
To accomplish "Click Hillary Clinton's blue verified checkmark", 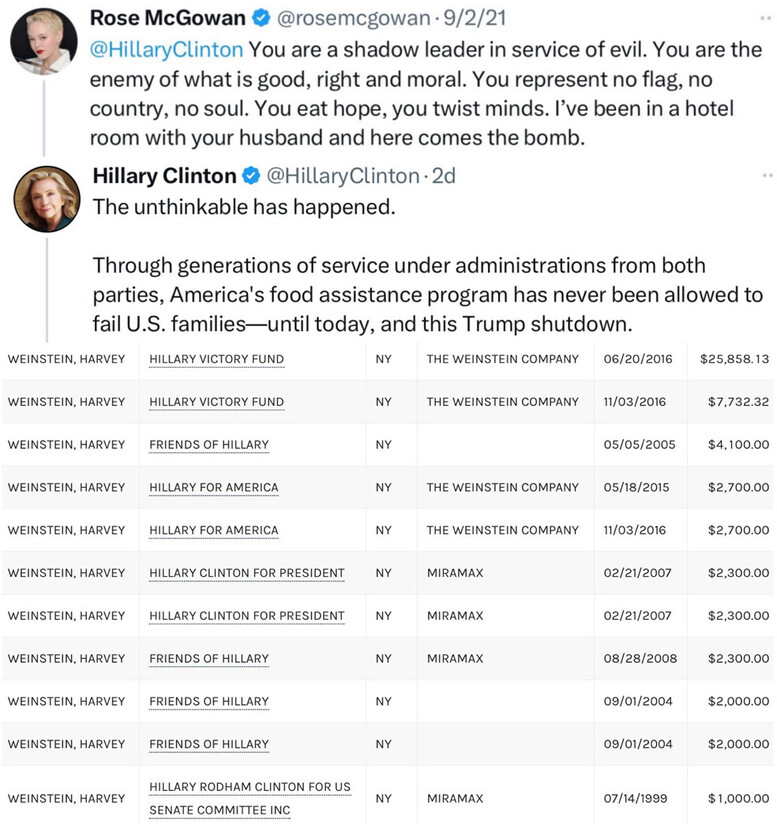I will 250,176.
